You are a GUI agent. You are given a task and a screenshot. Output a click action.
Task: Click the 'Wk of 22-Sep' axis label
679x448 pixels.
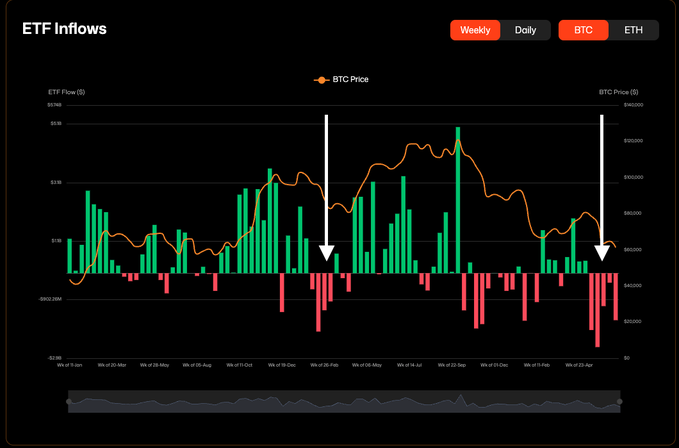click(x=452, y=365)
